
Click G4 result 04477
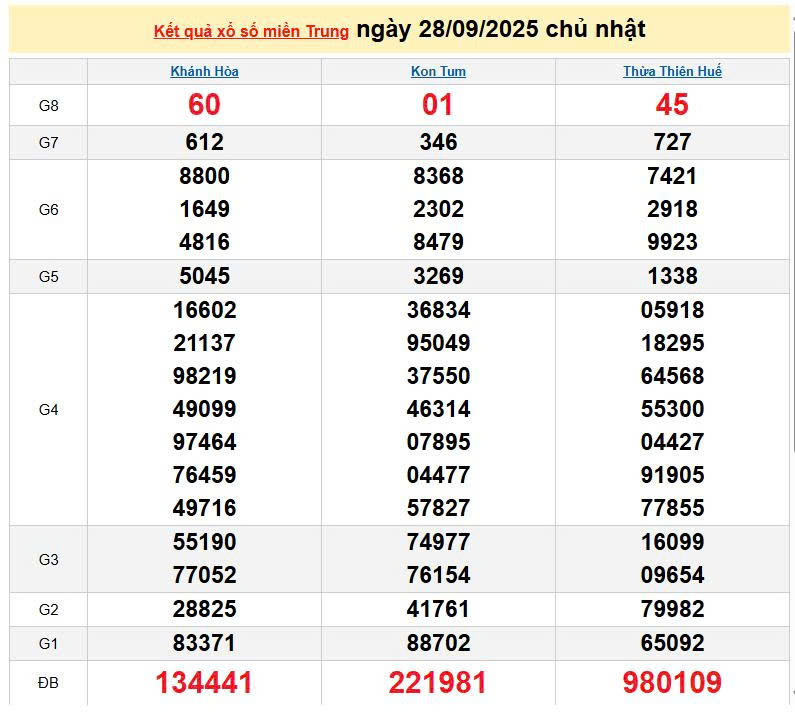[438, 475]
